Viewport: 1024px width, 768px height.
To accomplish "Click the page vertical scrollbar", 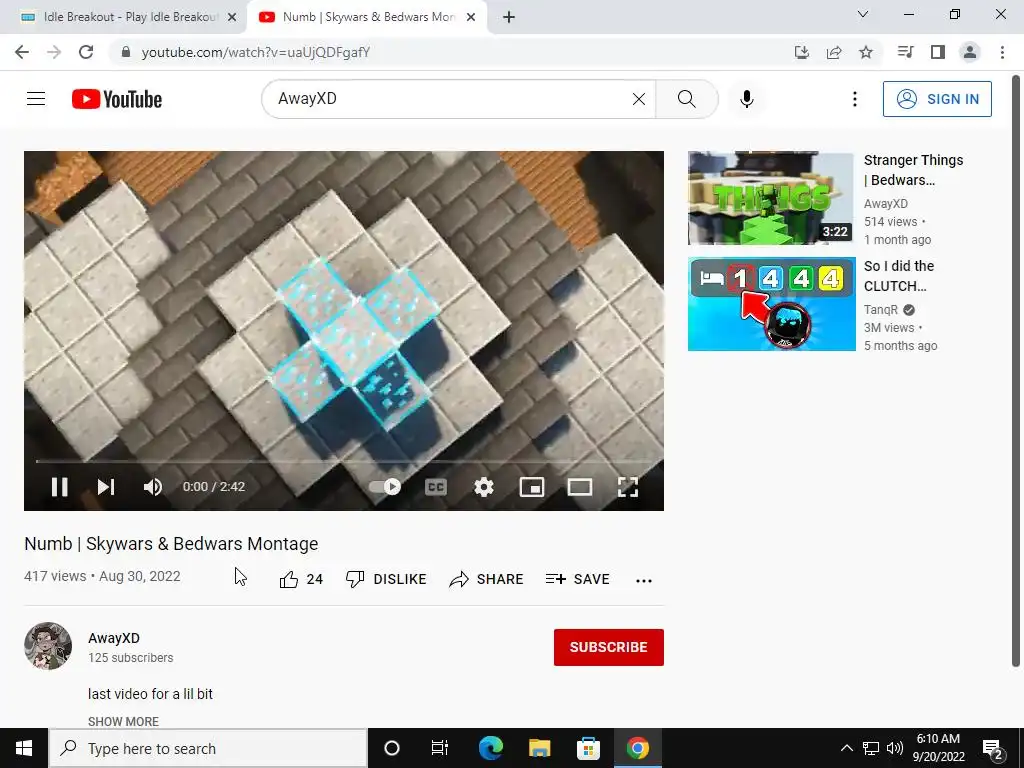I will 1016,372.
